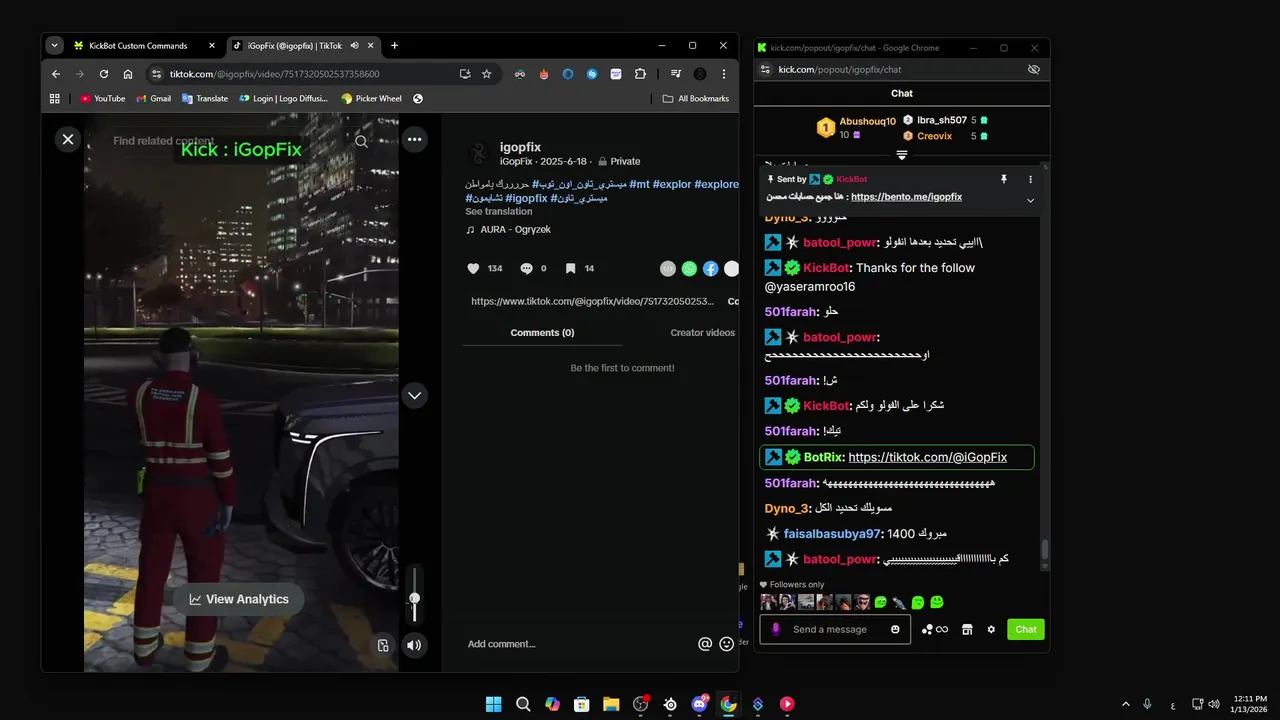Open the tiktok.com/@iGopFix link from BotRix
The image size is (1280, 720).
click(927, 457)
